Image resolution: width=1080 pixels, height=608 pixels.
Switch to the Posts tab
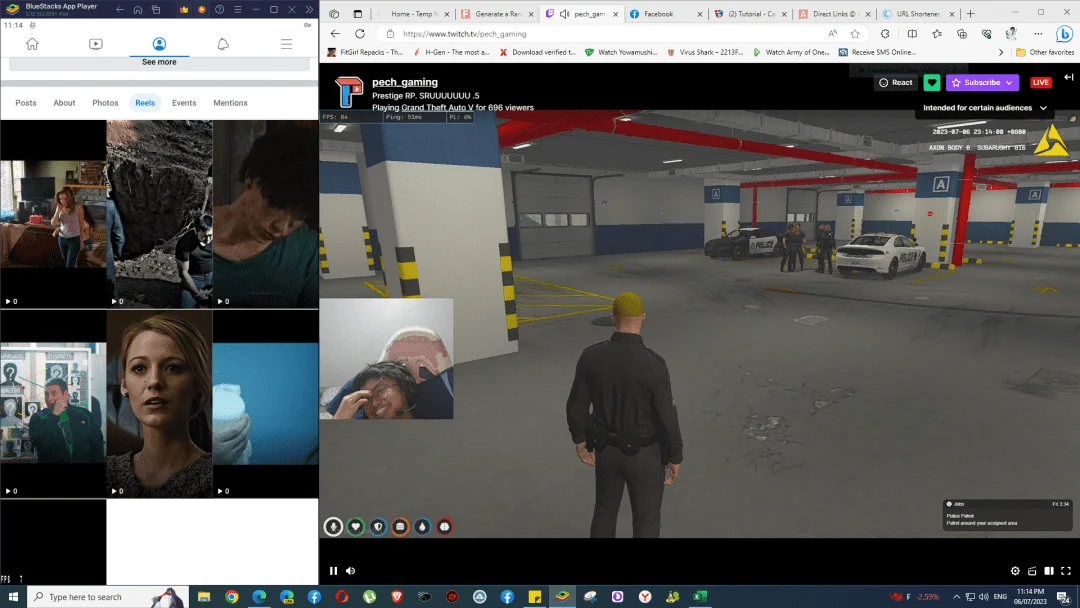[x=25, y=103]
